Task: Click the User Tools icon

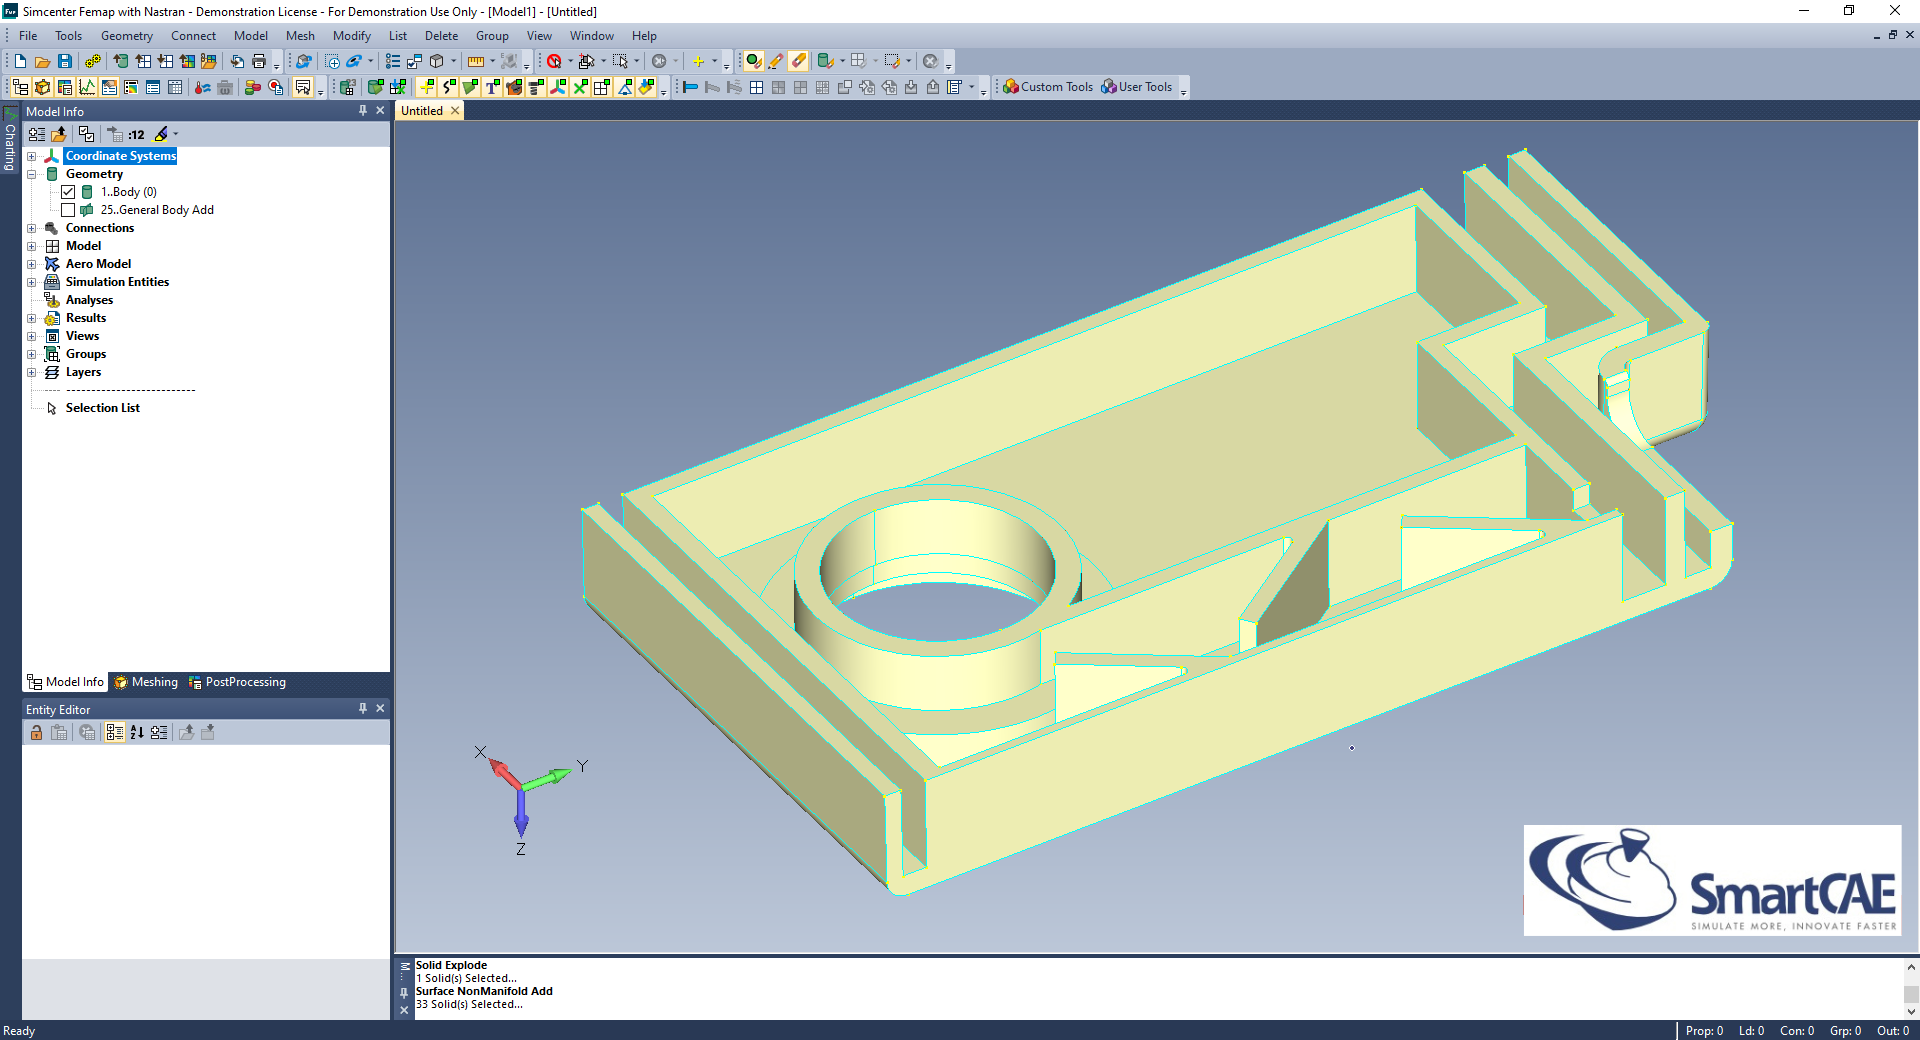Action: click(1109, 87)
